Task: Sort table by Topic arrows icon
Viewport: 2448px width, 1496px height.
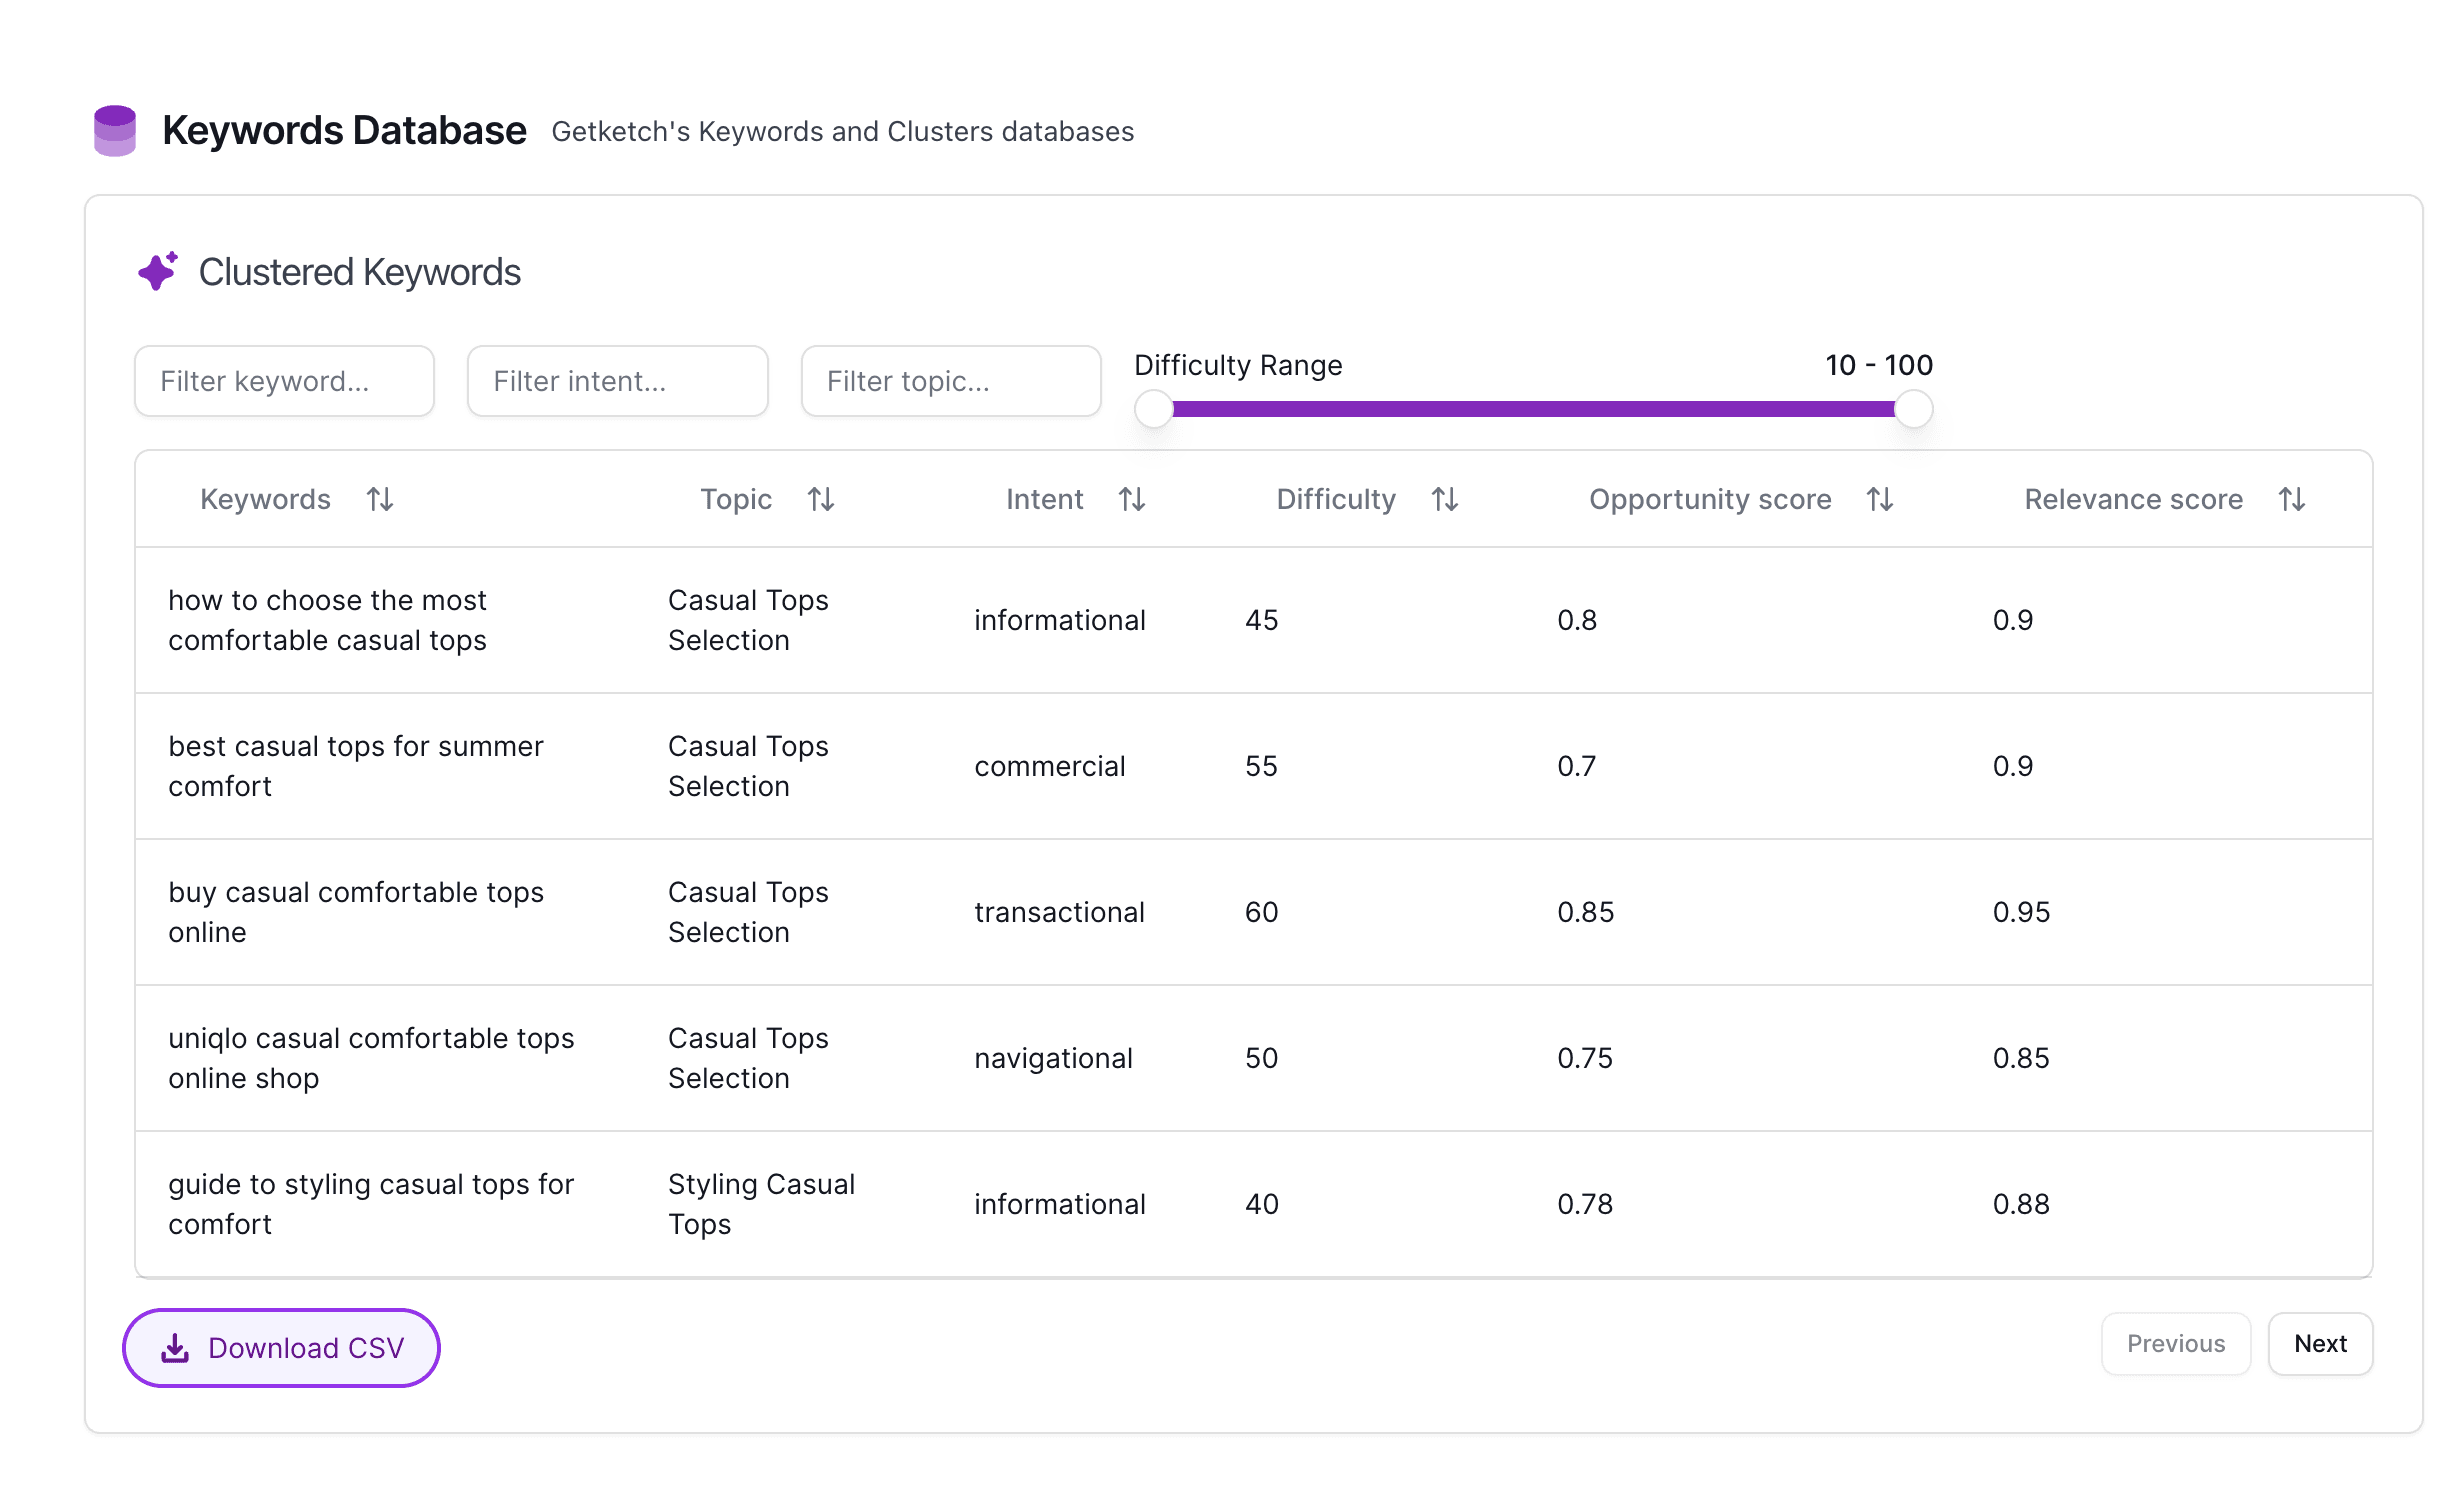Action: [x=821, y=499]
